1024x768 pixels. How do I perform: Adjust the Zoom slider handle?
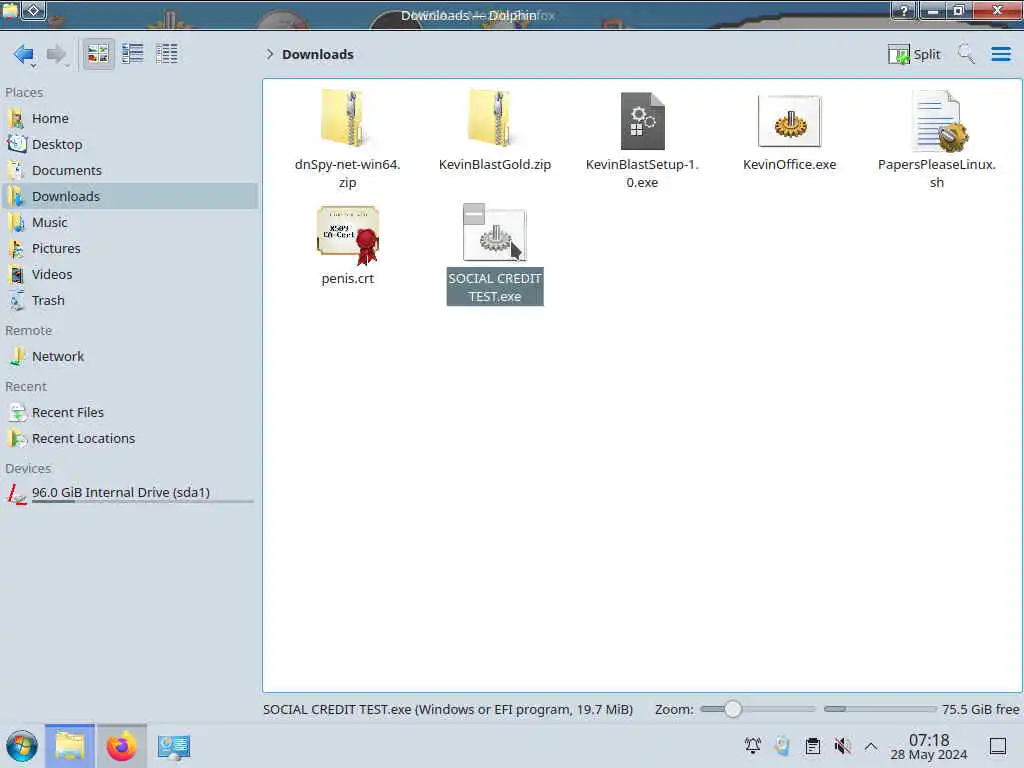click(x=733, y=709)
